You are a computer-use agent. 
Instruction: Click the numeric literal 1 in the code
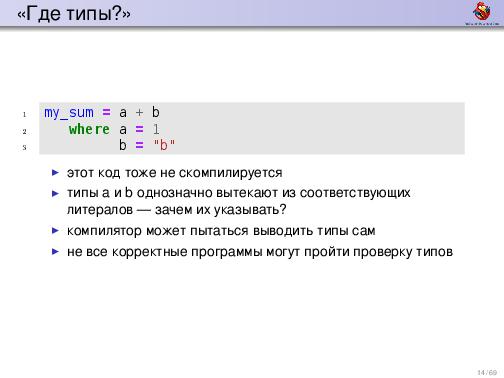pos(156,129)
